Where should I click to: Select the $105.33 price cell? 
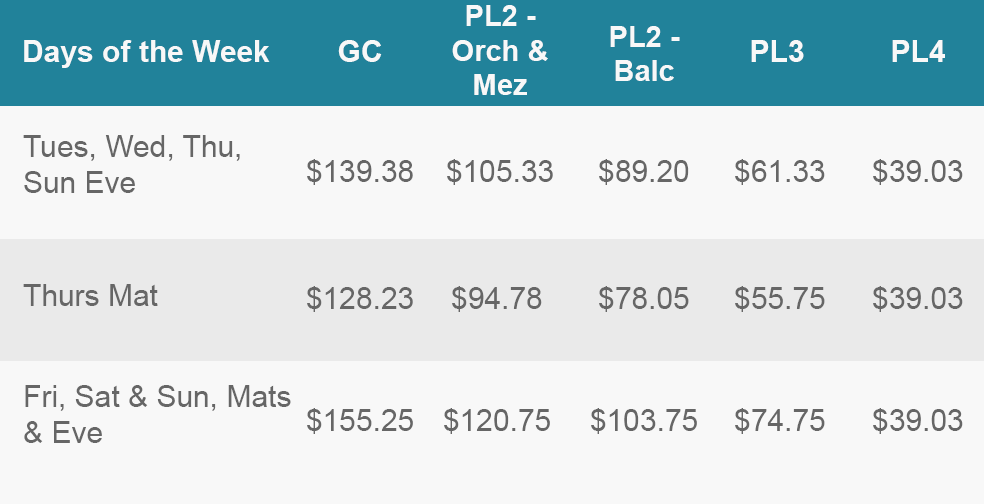[x=500, y=171]
